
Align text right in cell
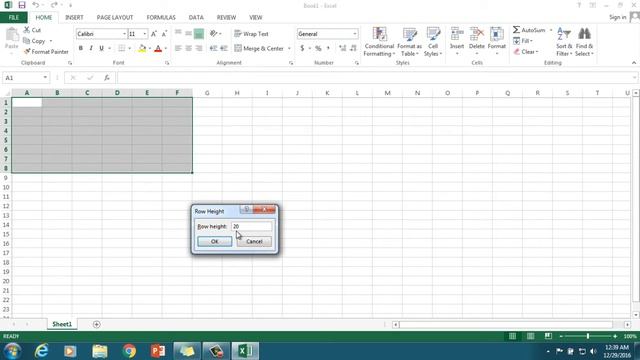tap(199, 48)
